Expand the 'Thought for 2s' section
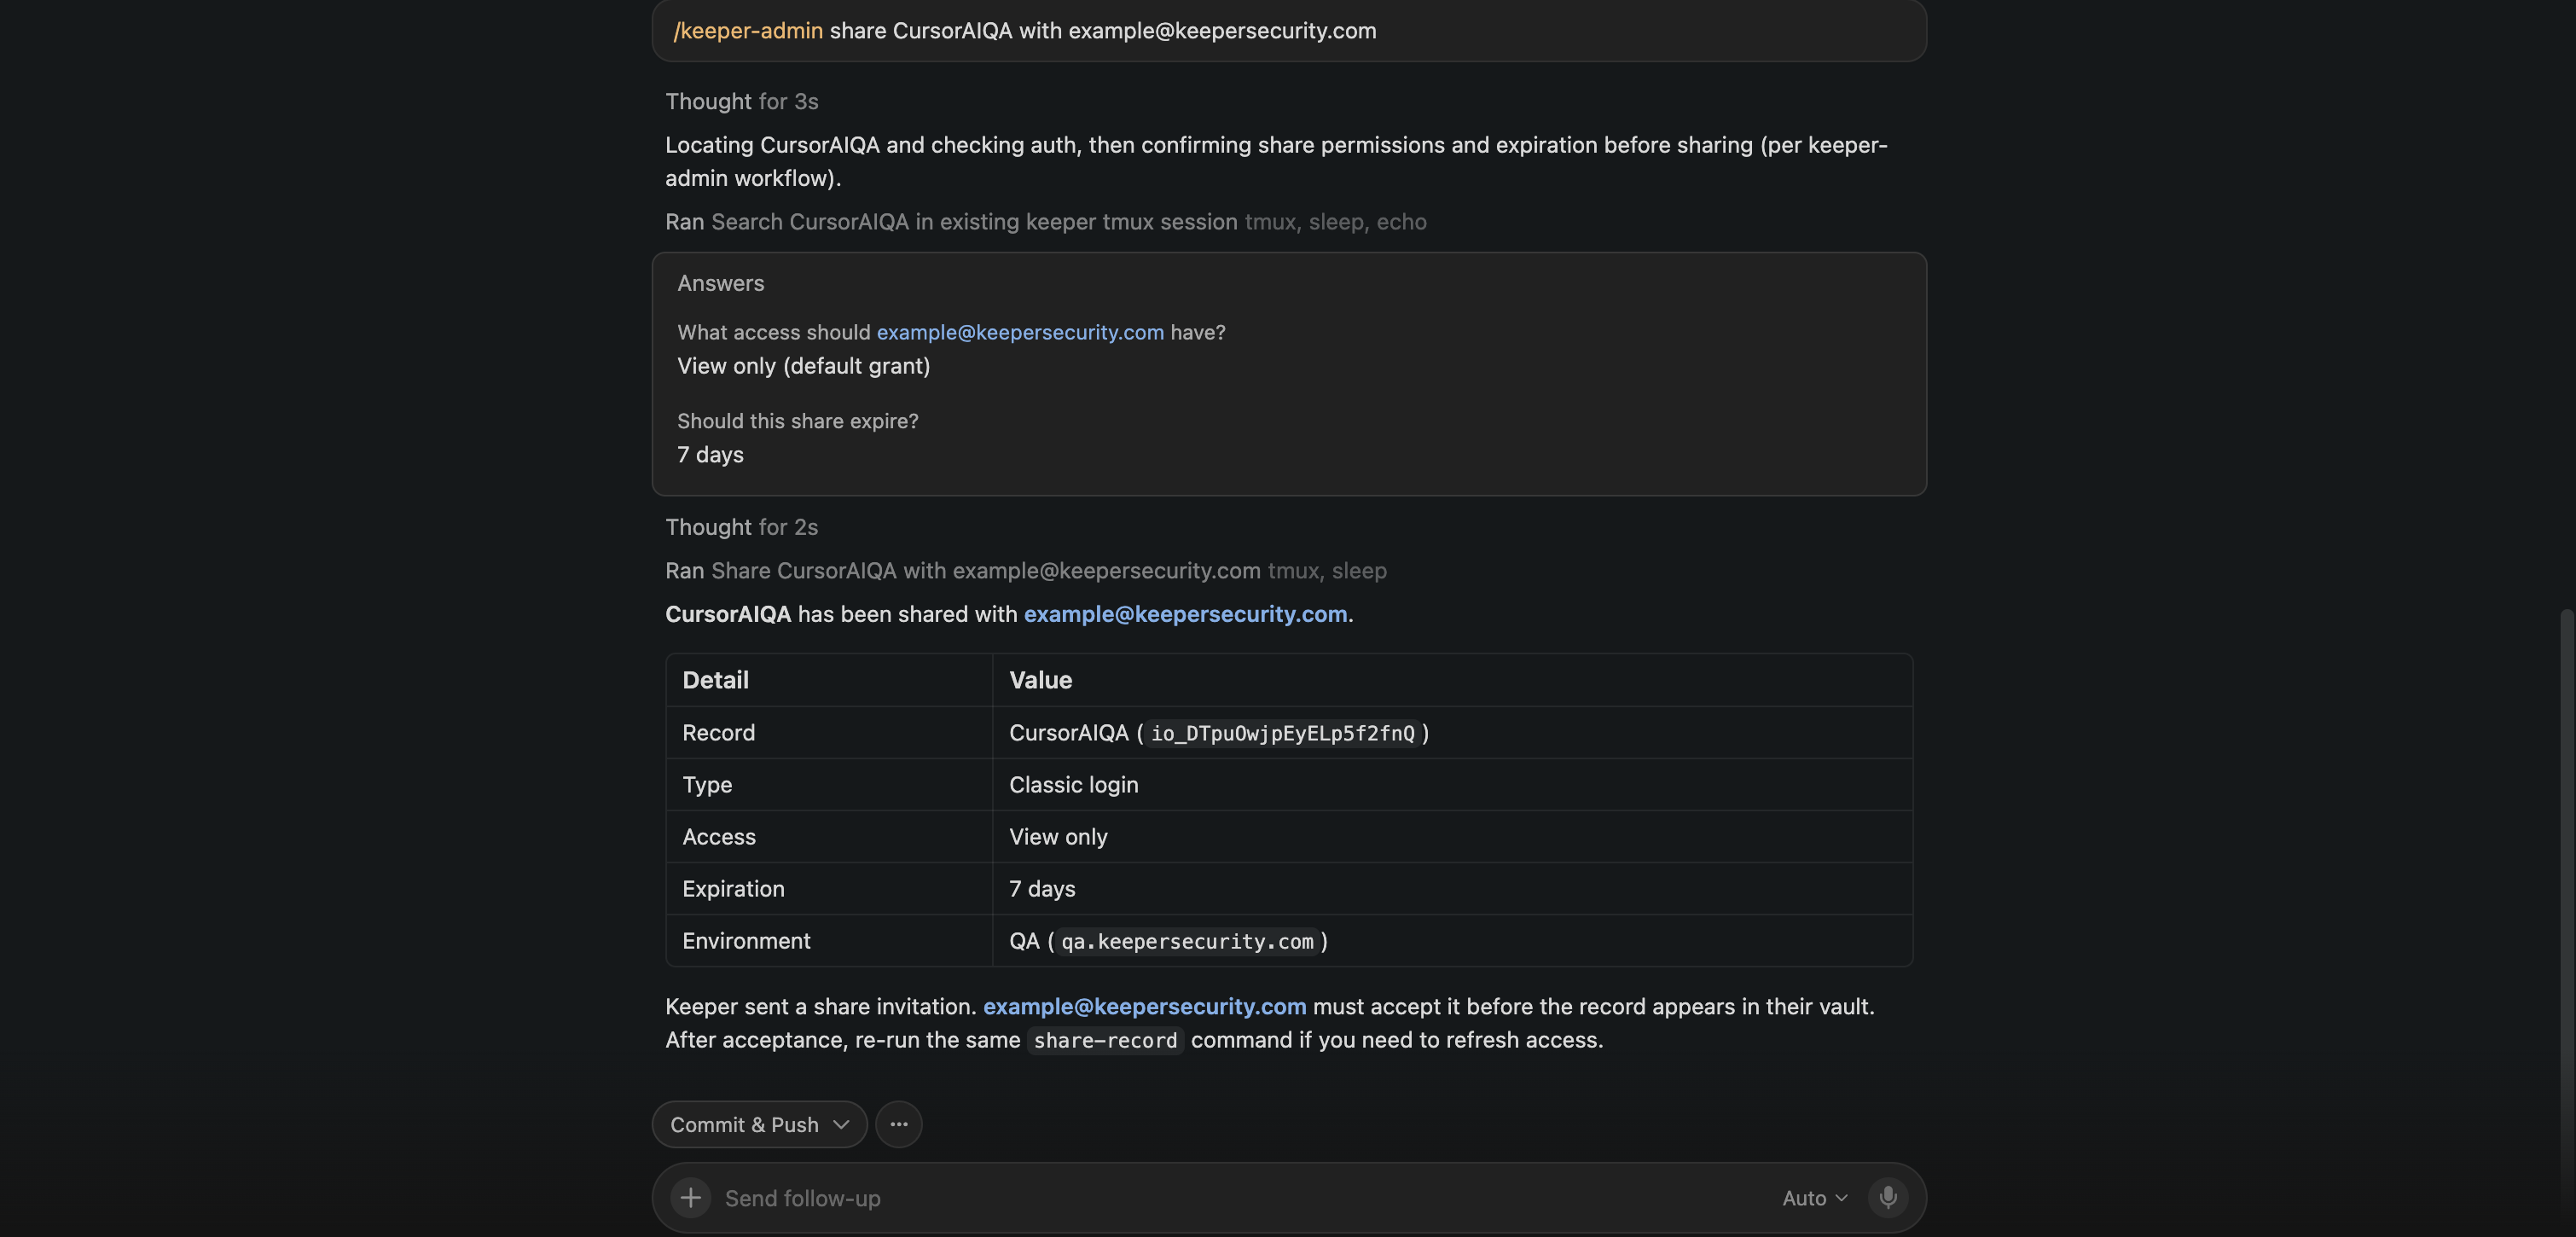Viewport: 2576px width, 1237px height. click(x=741, y=527)
